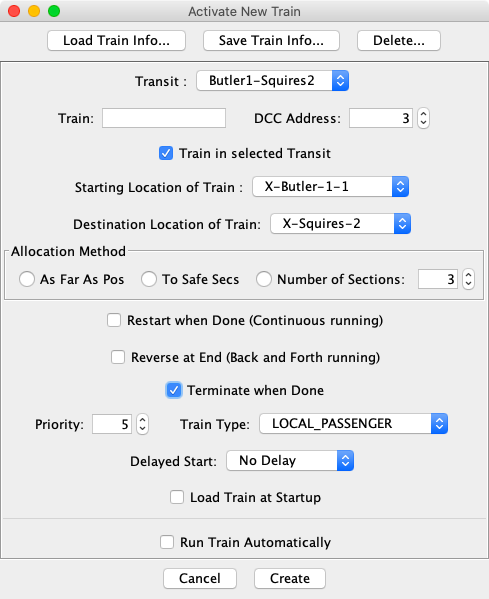Open the Starting Location of Train dropdown

click(330, 187)
